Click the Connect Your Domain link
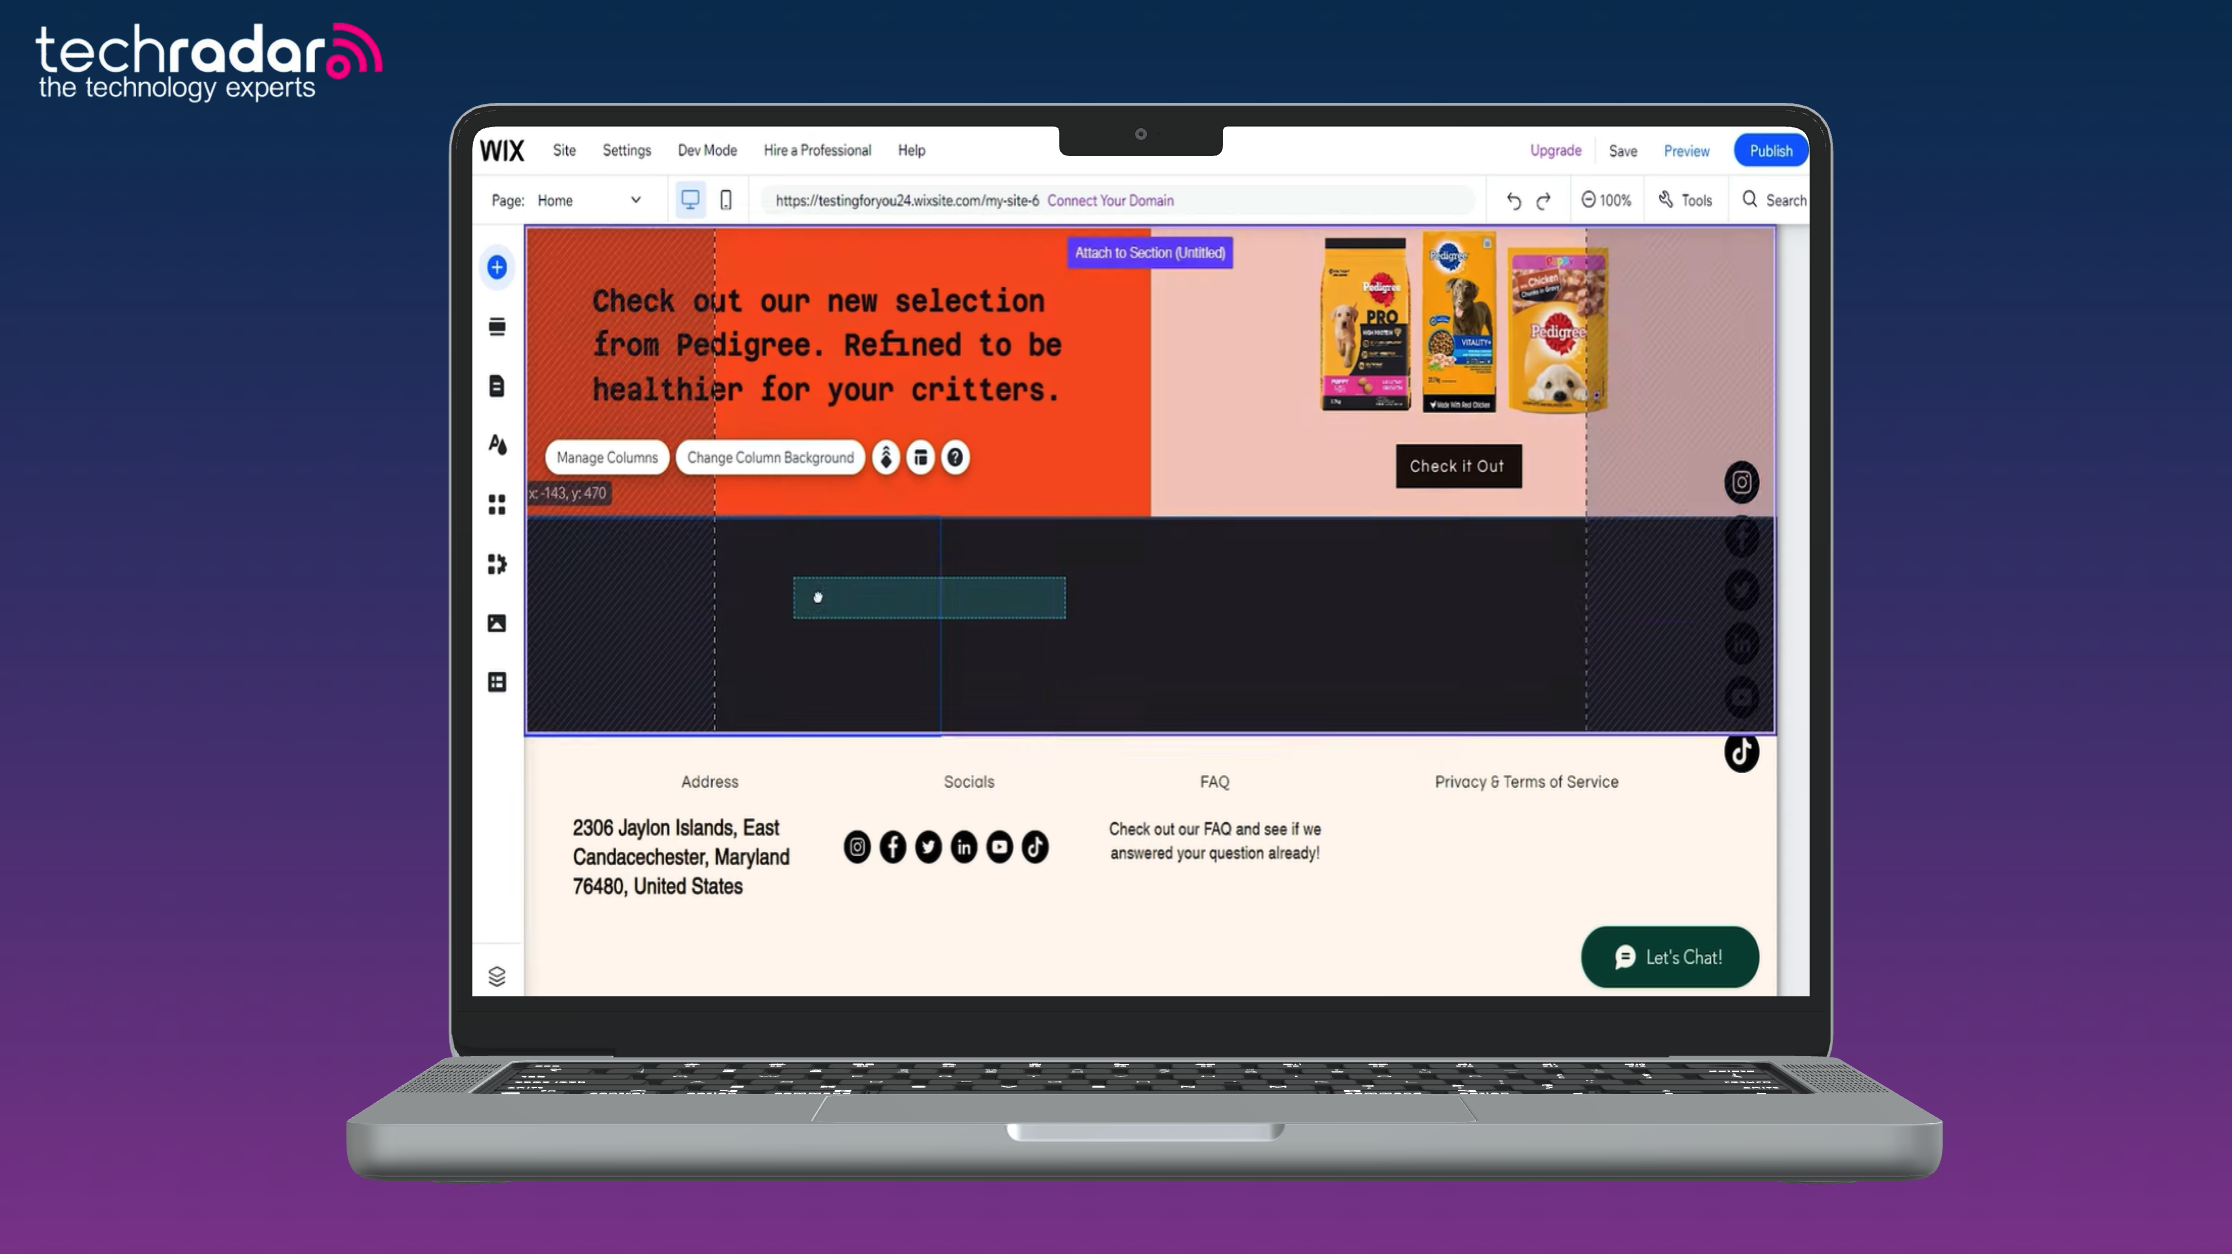This screenshot has height=1254, width=2232. 1110,200
